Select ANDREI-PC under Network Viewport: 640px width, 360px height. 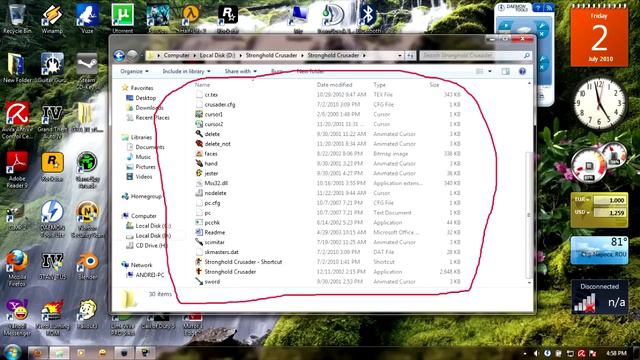[x=149, y=275]
